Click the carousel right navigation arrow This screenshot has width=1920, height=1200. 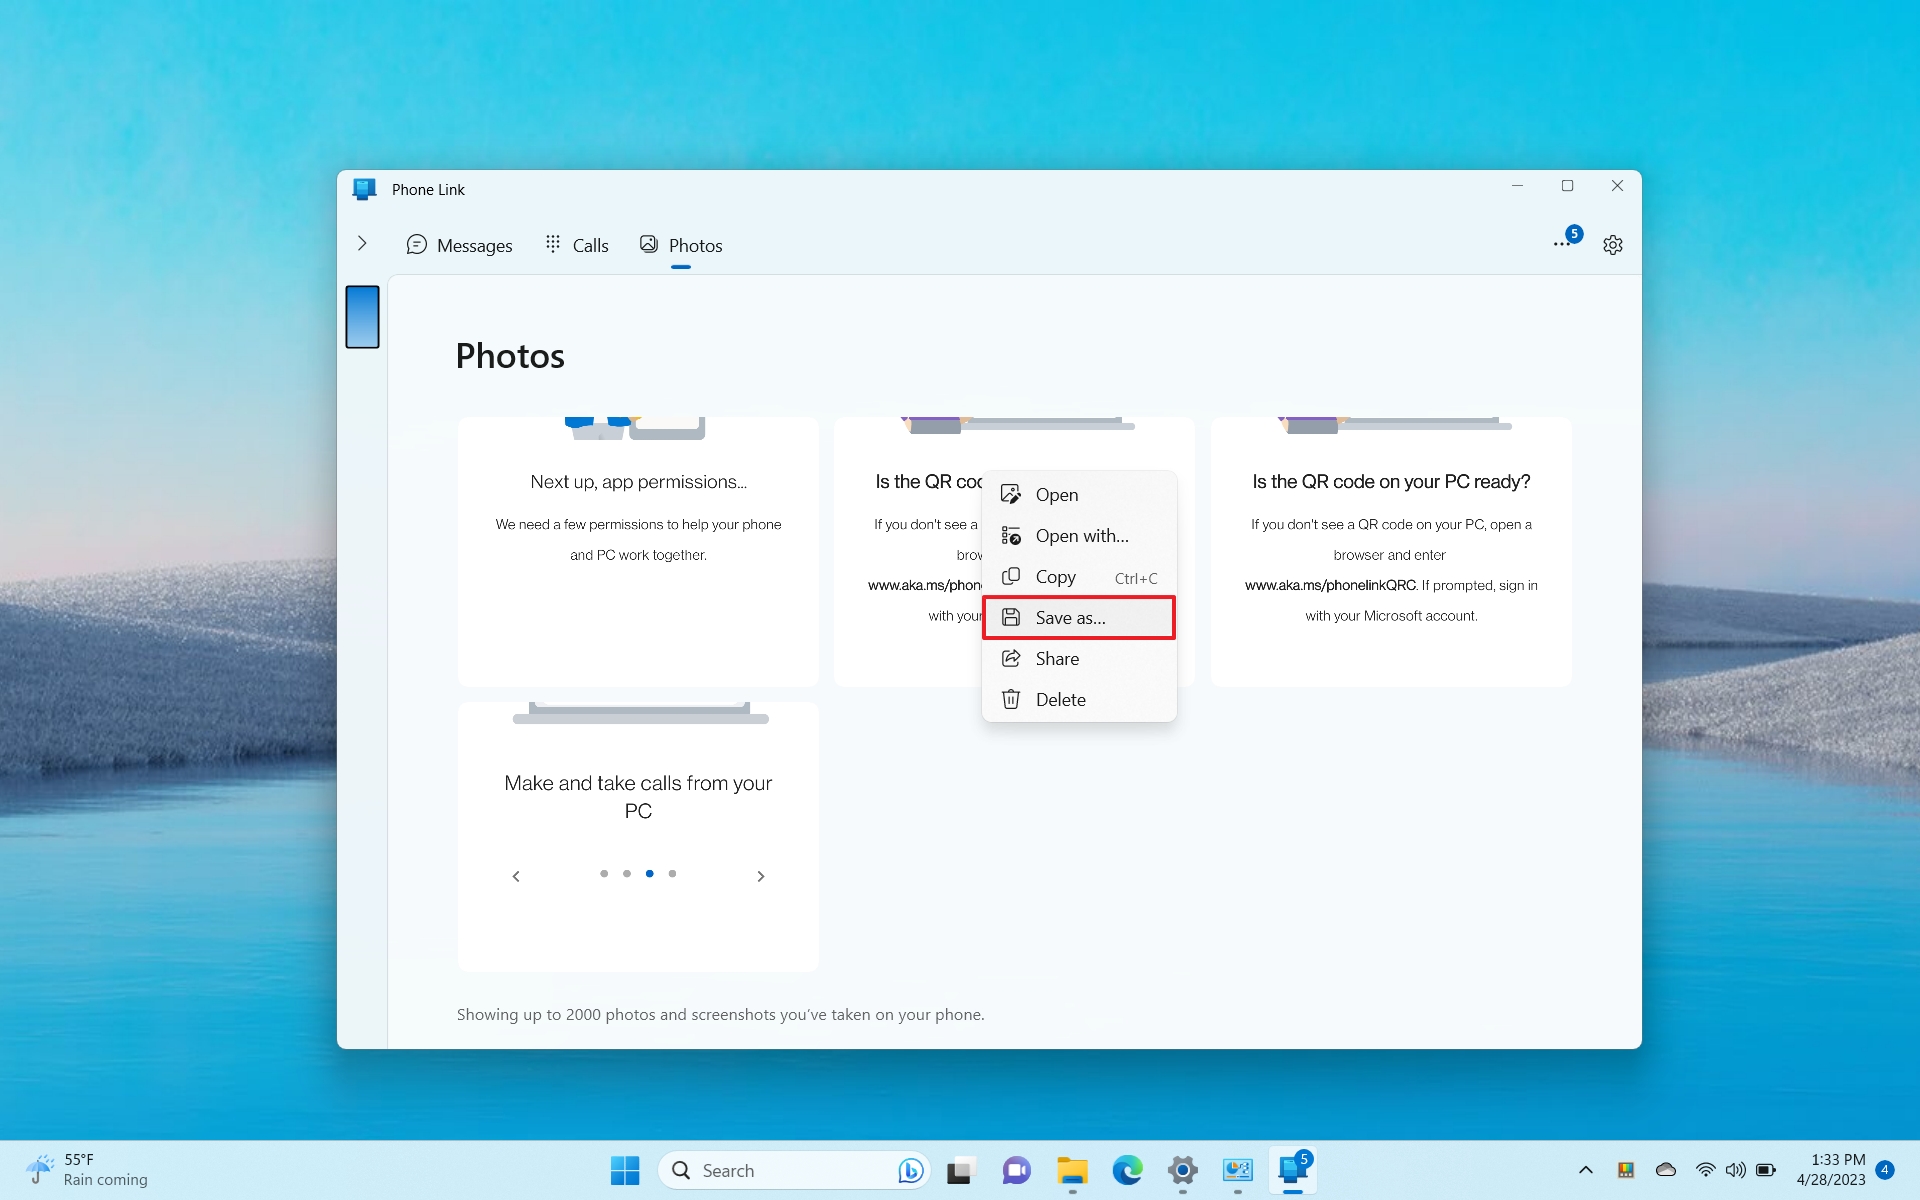tap(762, 876)
